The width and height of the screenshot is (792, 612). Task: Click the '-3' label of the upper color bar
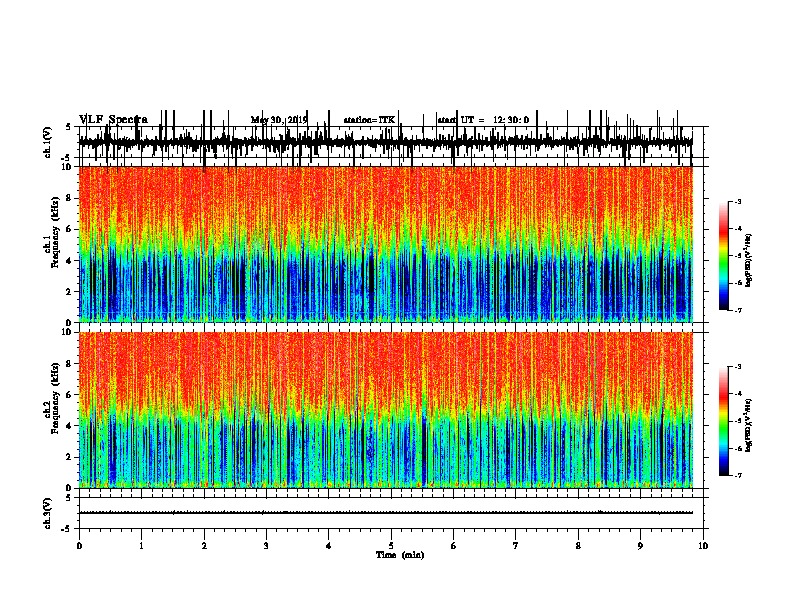click(x=737, y=201)
